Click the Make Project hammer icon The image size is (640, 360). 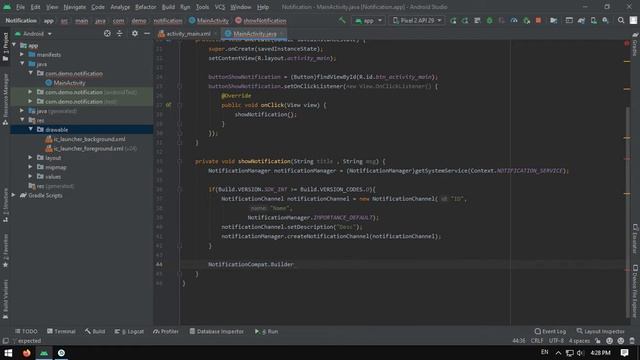(342, 20)
